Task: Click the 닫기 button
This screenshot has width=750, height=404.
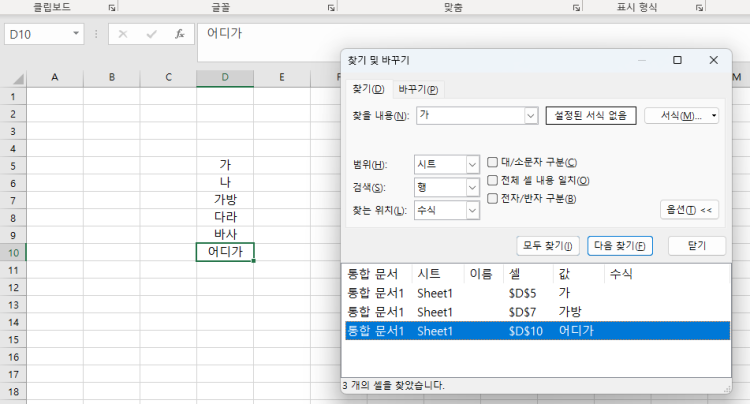Action: [x=696, y=246]
